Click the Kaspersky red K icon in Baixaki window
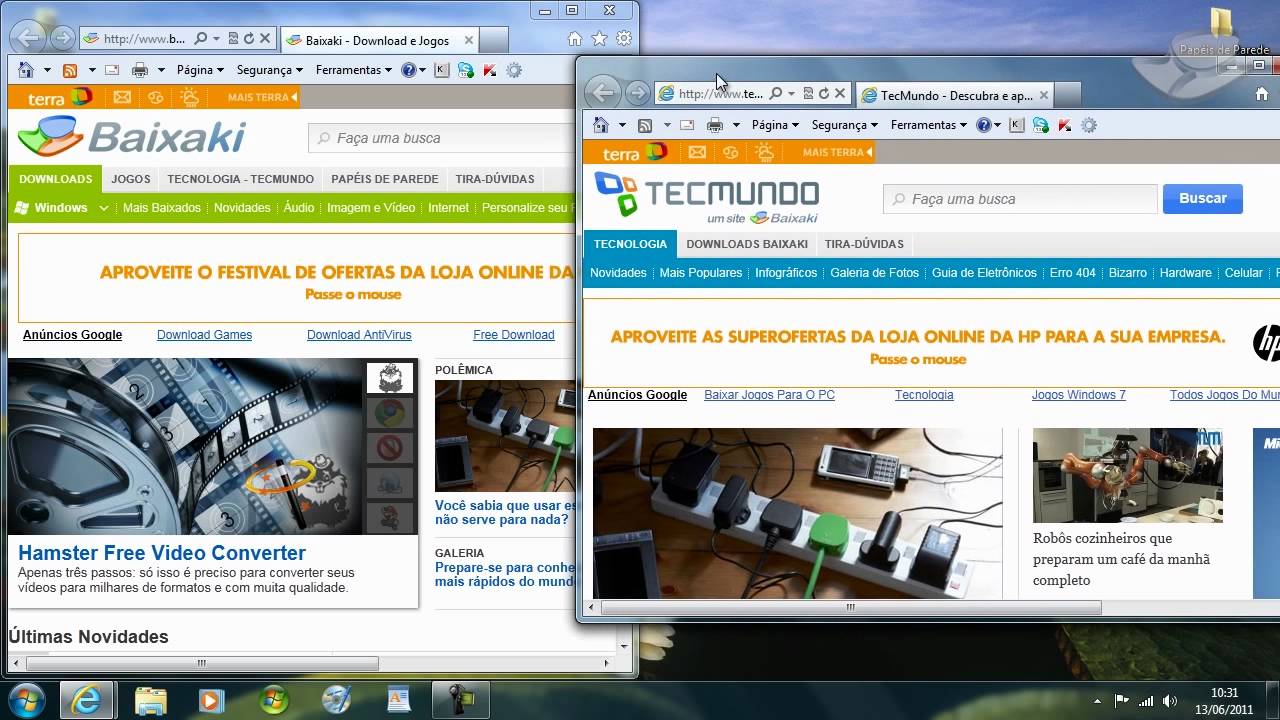 click(x=490, y=70)
